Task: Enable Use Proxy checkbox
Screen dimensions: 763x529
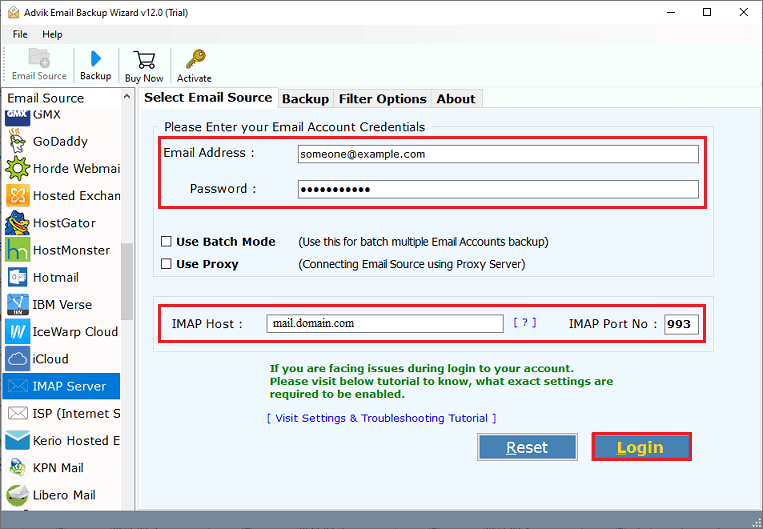Action: pyautogui.click(x=166, y=264)
